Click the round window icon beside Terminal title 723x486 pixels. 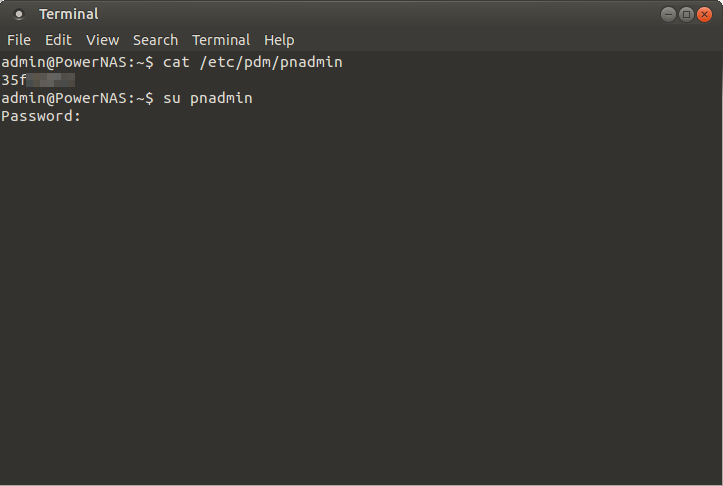[x=19, y=14]
